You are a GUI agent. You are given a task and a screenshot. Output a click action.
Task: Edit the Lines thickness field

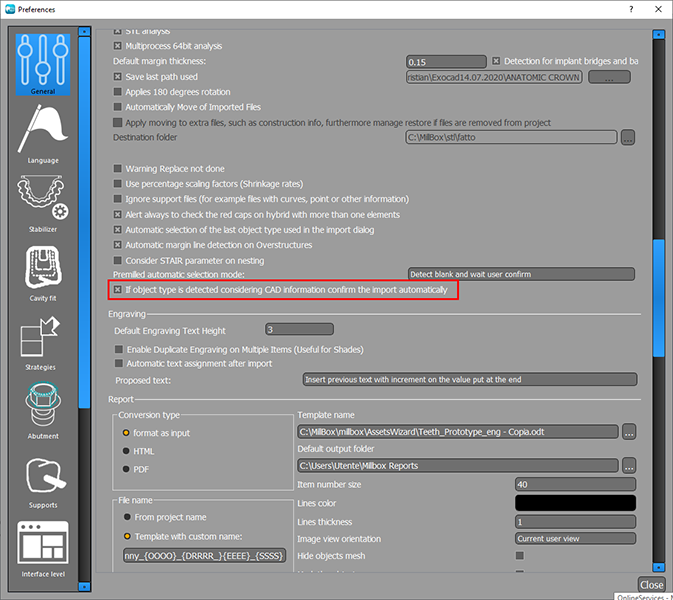click(575, 522)
